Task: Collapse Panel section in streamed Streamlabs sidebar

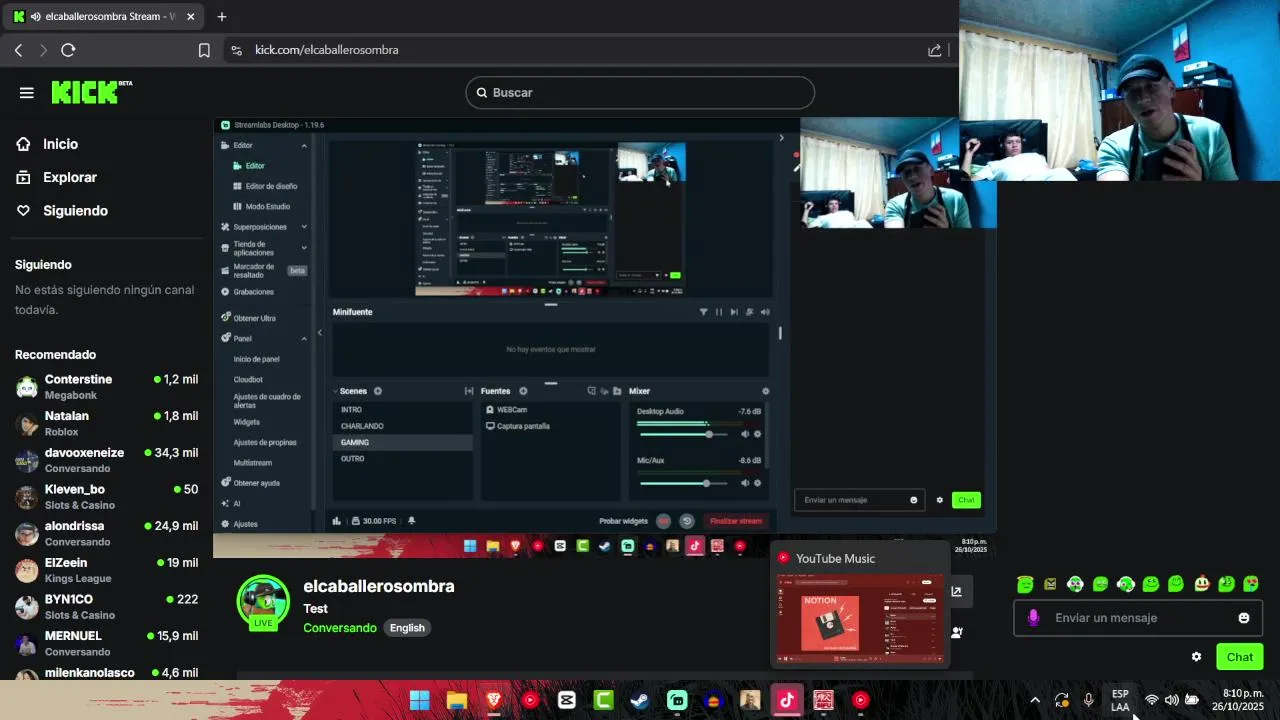Action: tap(304, 338)
